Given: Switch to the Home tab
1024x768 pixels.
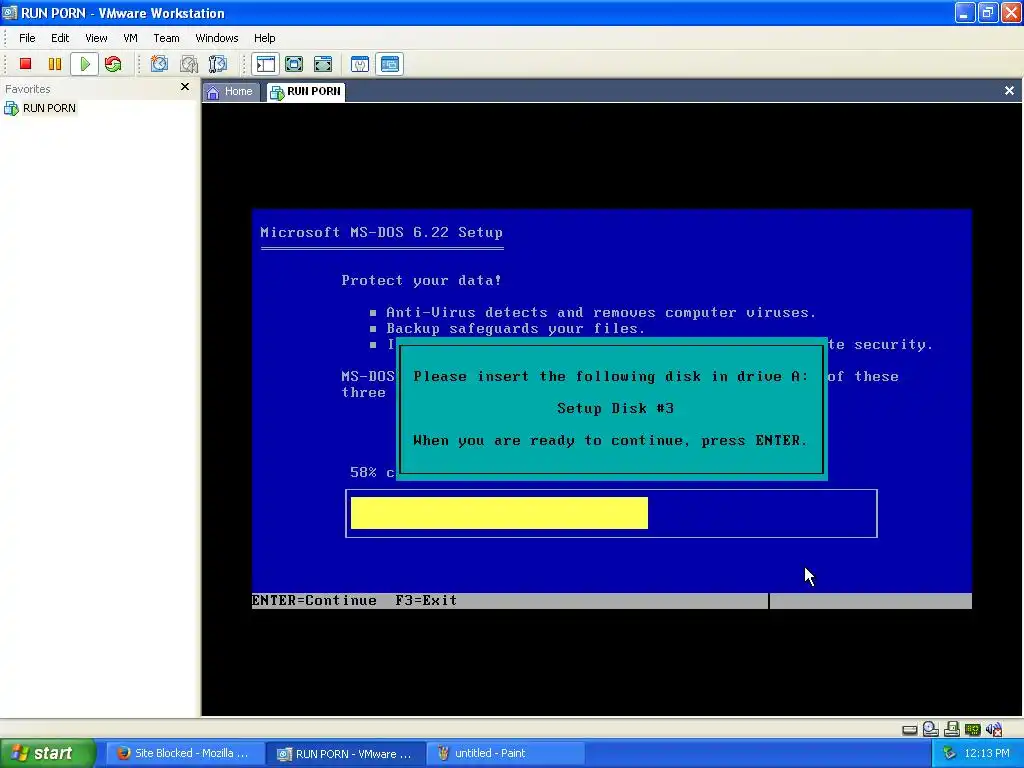Looking at the screenshot, I should [x=231, y=91].
